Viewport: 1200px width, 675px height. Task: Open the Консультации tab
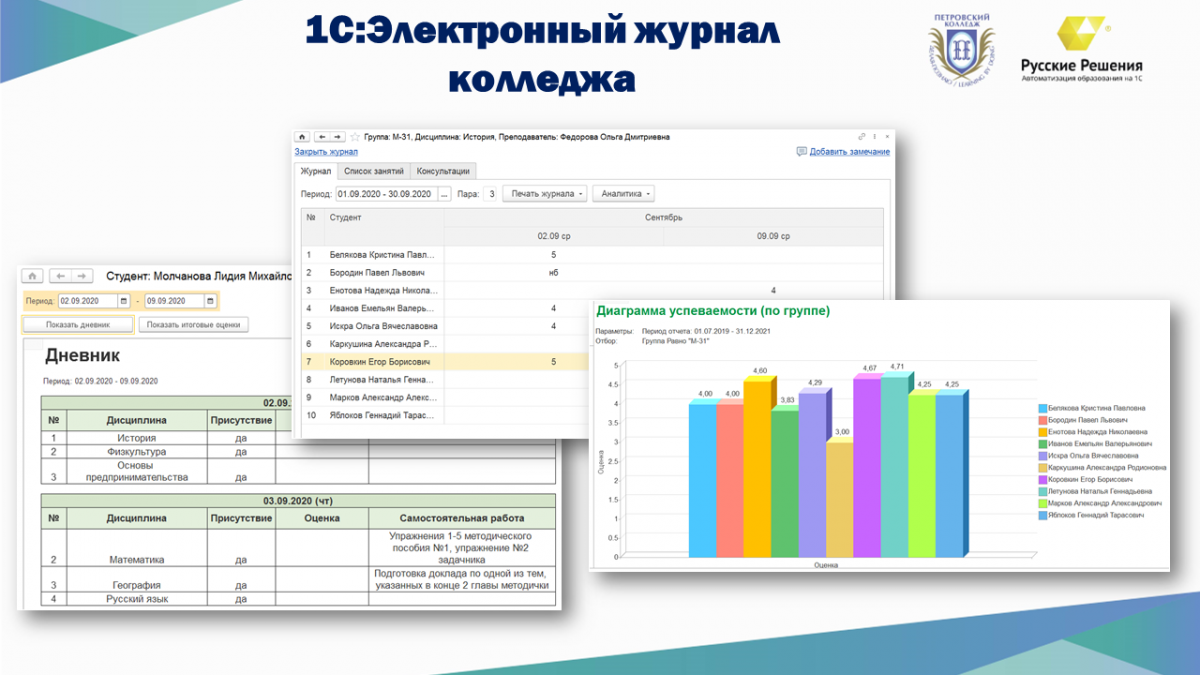click(x=443, y=171)
